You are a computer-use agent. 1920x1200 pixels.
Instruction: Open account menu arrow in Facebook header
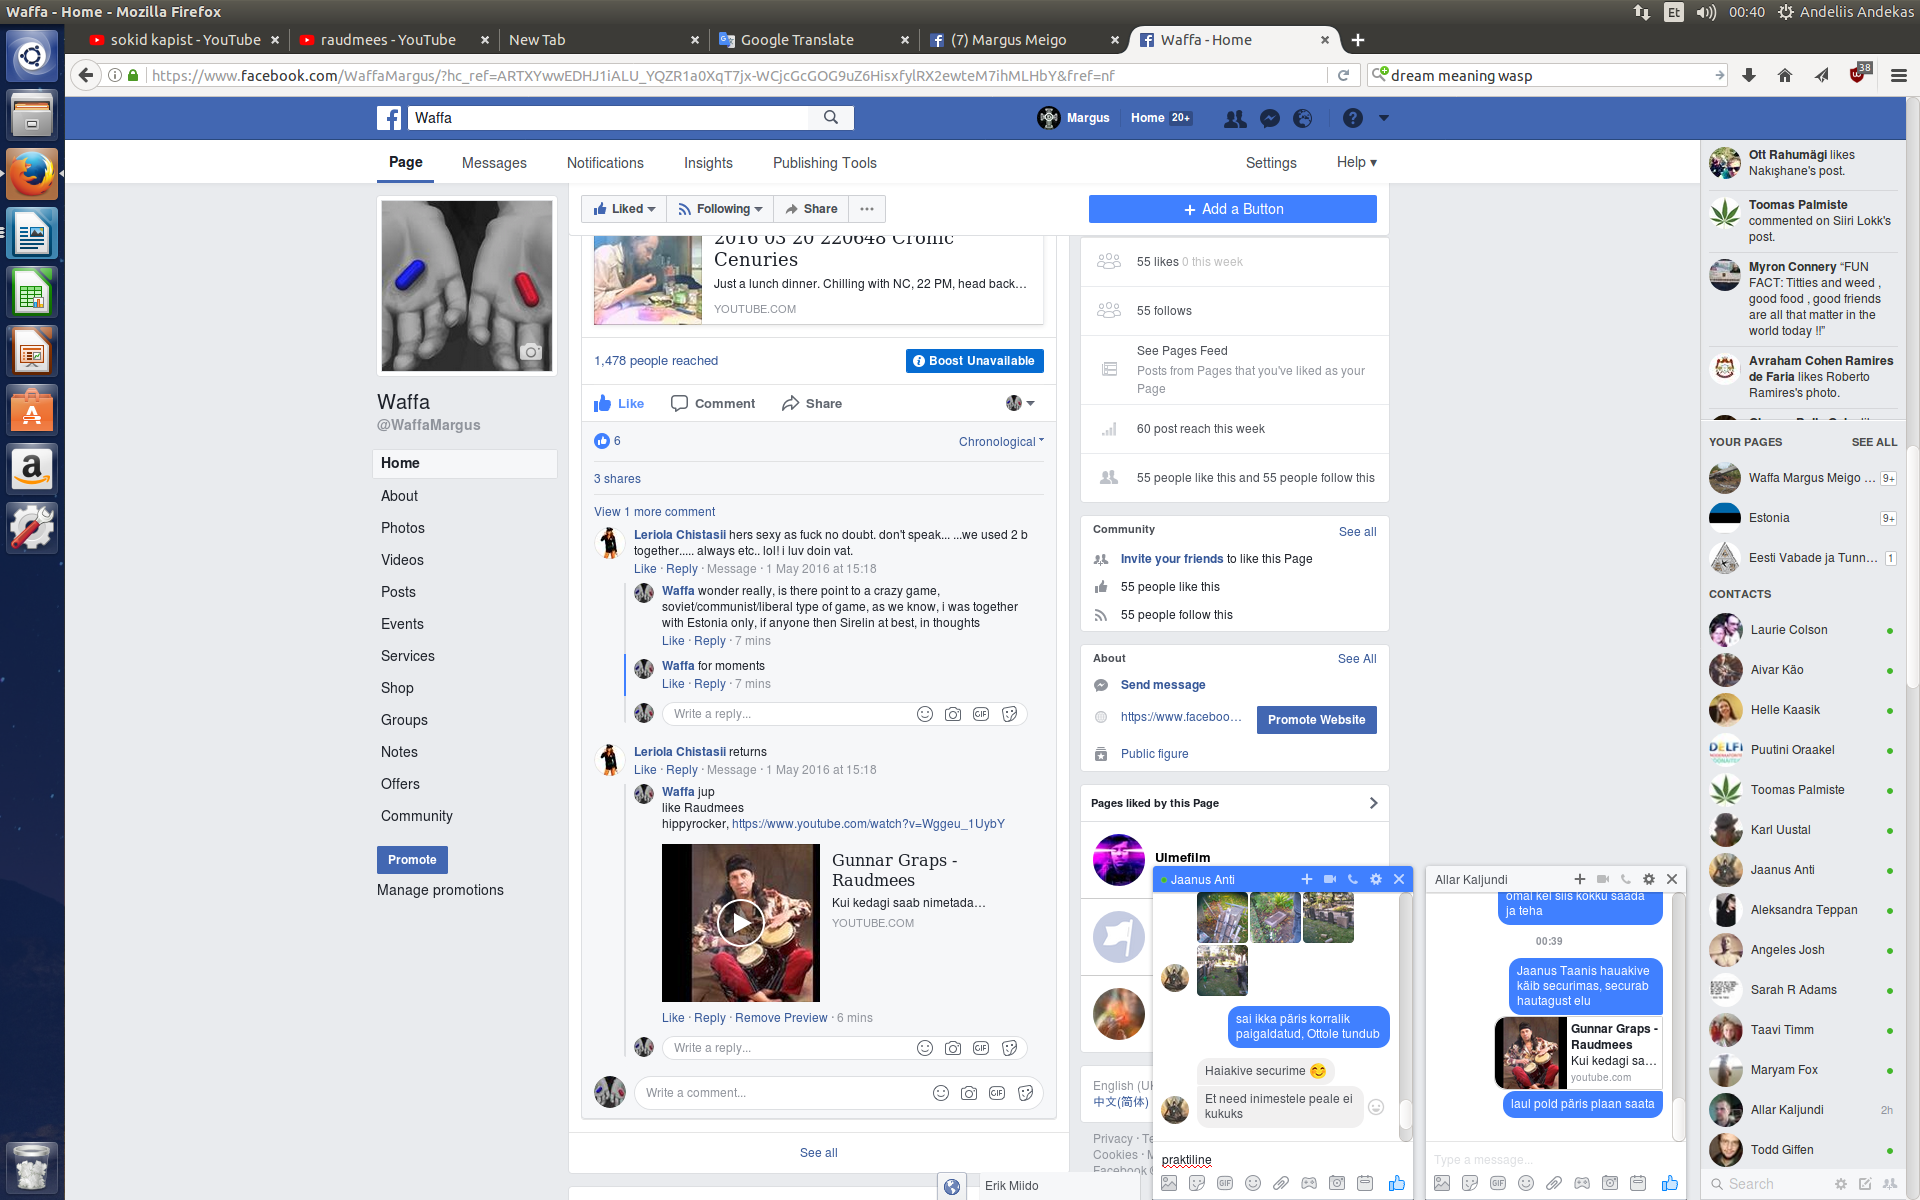coord(1384,118)
